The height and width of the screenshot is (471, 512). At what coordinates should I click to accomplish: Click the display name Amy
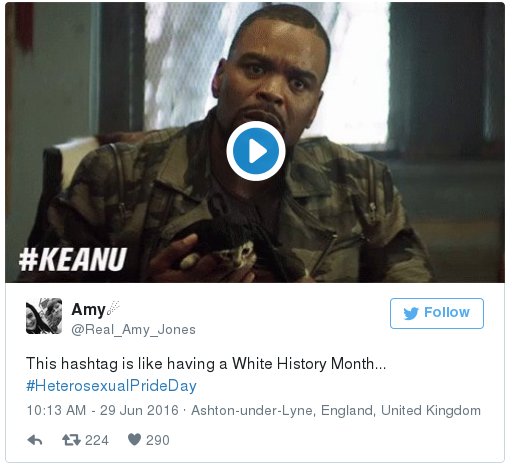88,310
